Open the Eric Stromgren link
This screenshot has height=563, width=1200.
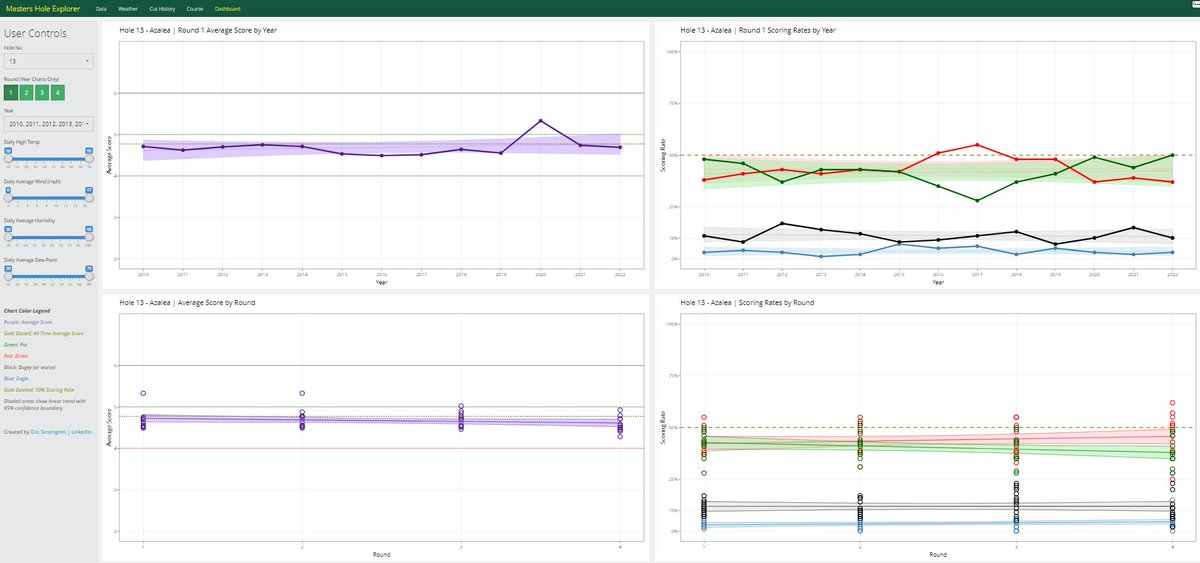(x=49, y=432)
